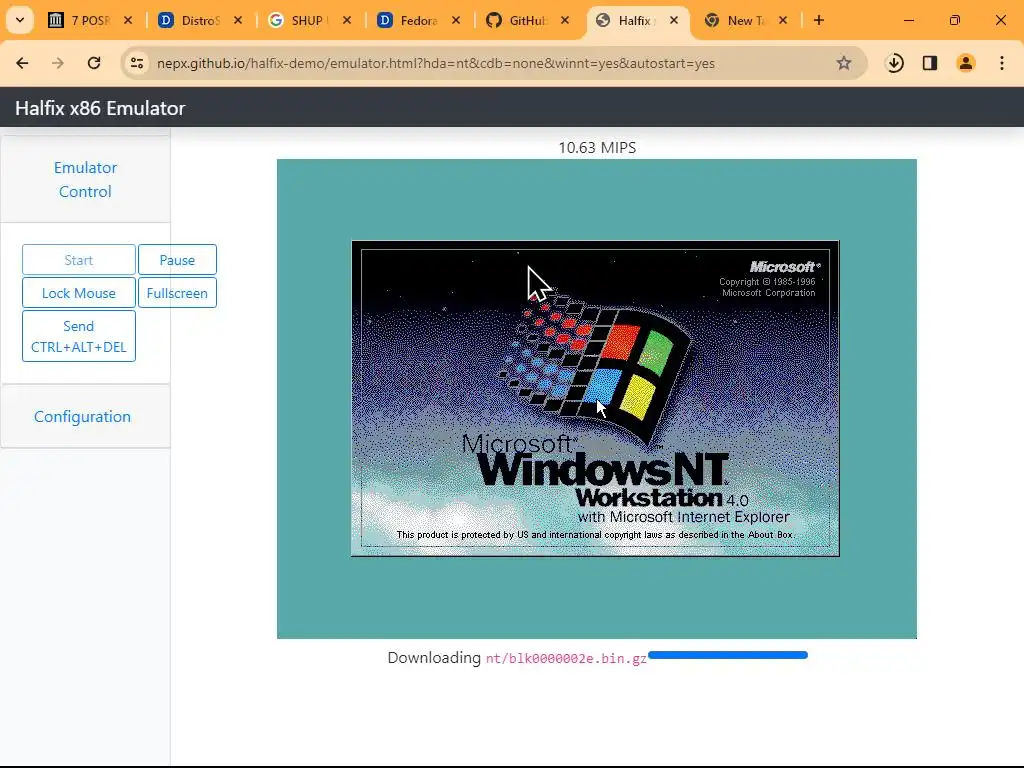Pause the emulator
This screenshot has width=1024, height=768.
pyautogui.click(x=177, y=260)
